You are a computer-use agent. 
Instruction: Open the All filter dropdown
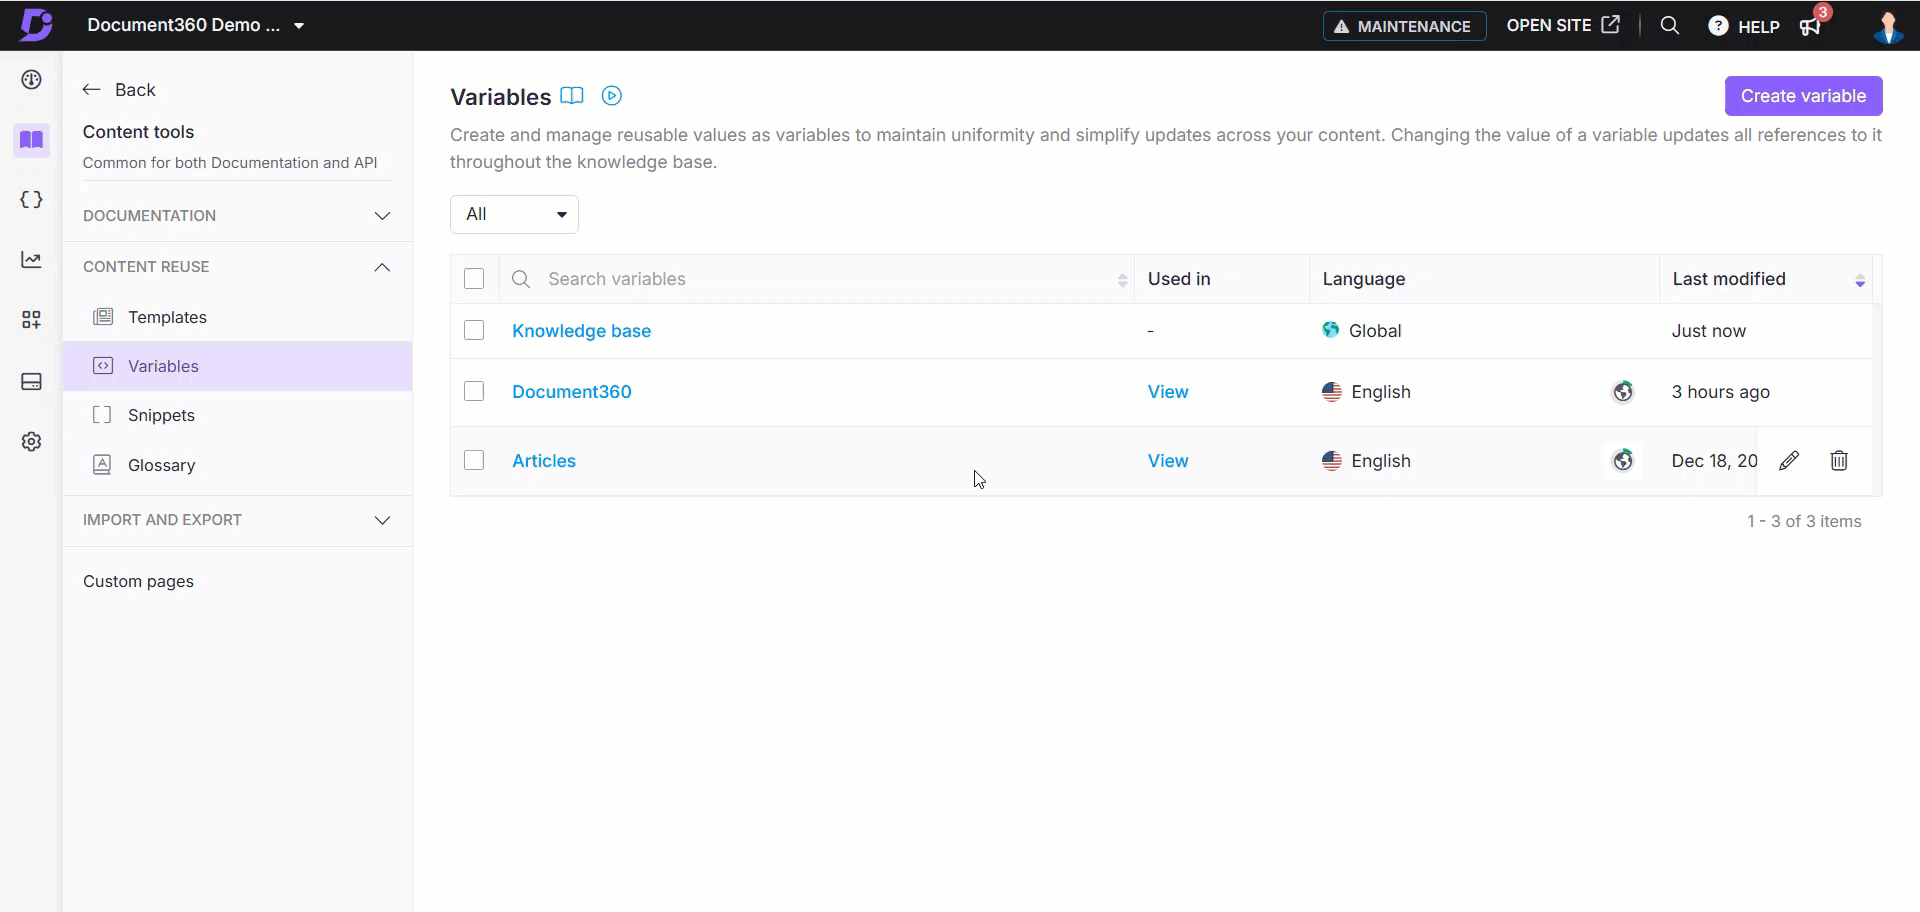click(514, 214)
